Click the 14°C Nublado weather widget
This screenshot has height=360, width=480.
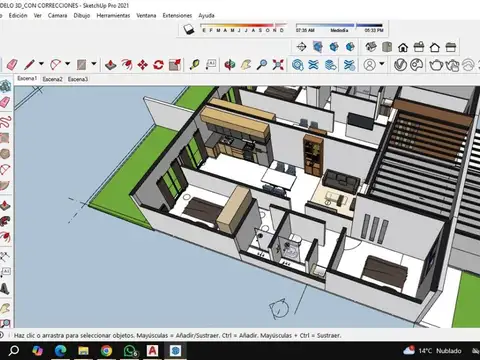point(432,350)
